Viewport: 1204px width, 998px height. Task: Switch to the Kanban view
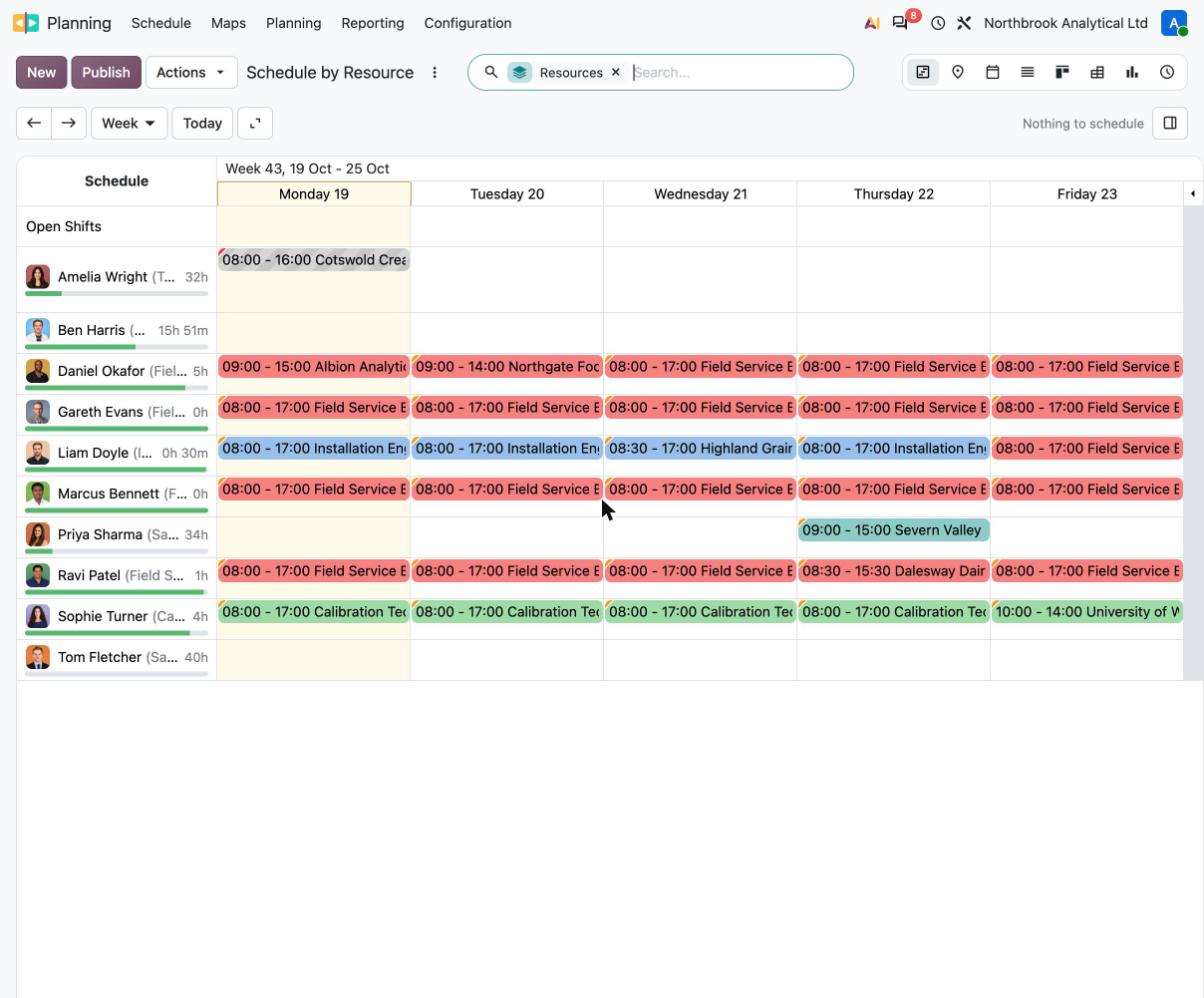point(1062,72)
